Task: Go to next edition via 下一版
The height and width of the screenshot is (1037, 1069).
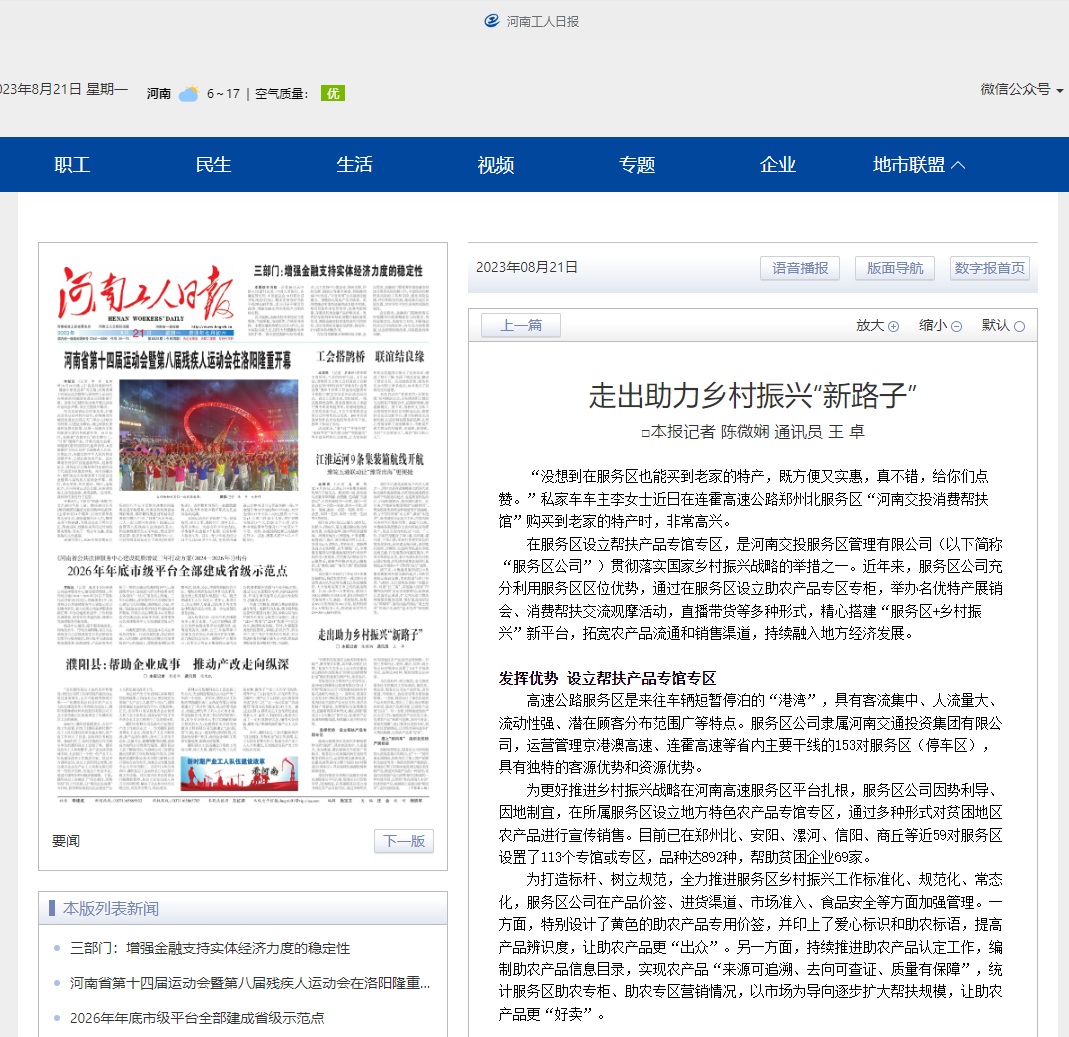Action: click(403, 841)
